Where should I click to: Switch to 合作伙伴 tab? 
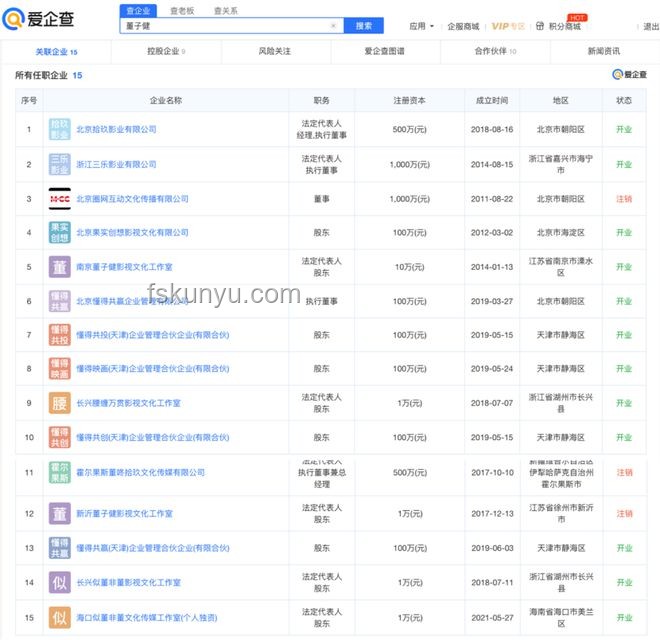coord(495,51)
